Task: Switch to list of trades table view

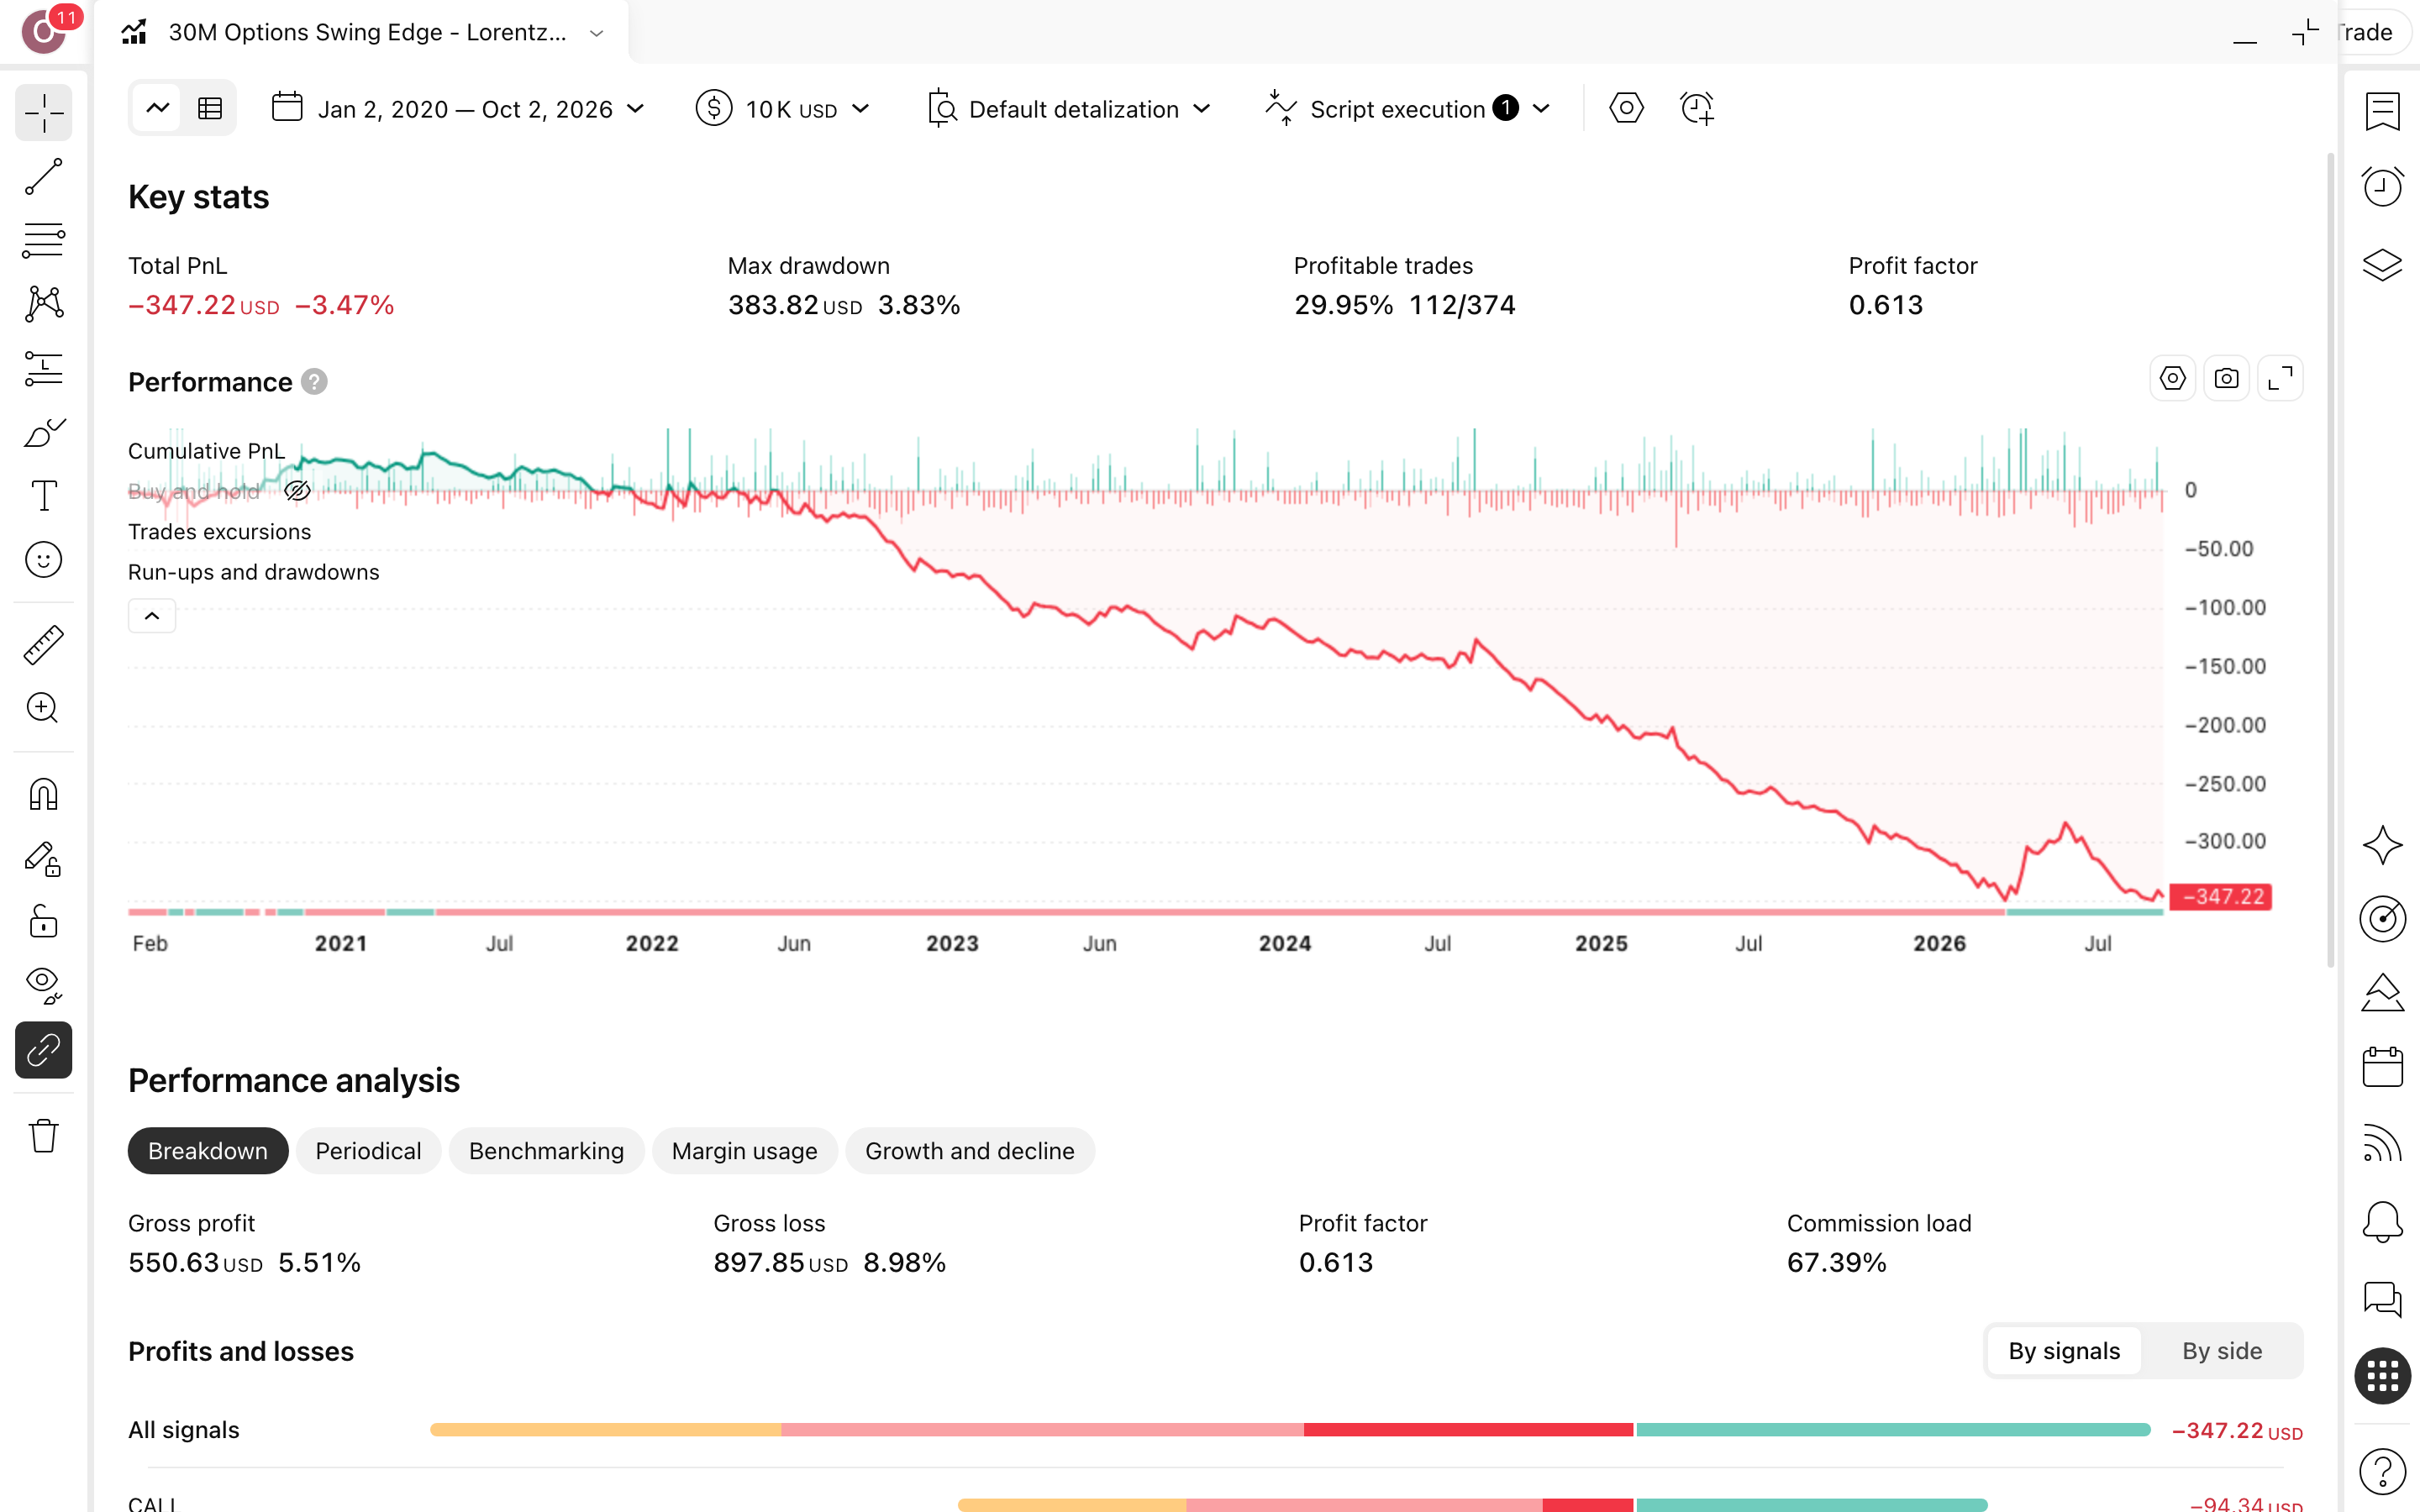Action: [210, 108]
